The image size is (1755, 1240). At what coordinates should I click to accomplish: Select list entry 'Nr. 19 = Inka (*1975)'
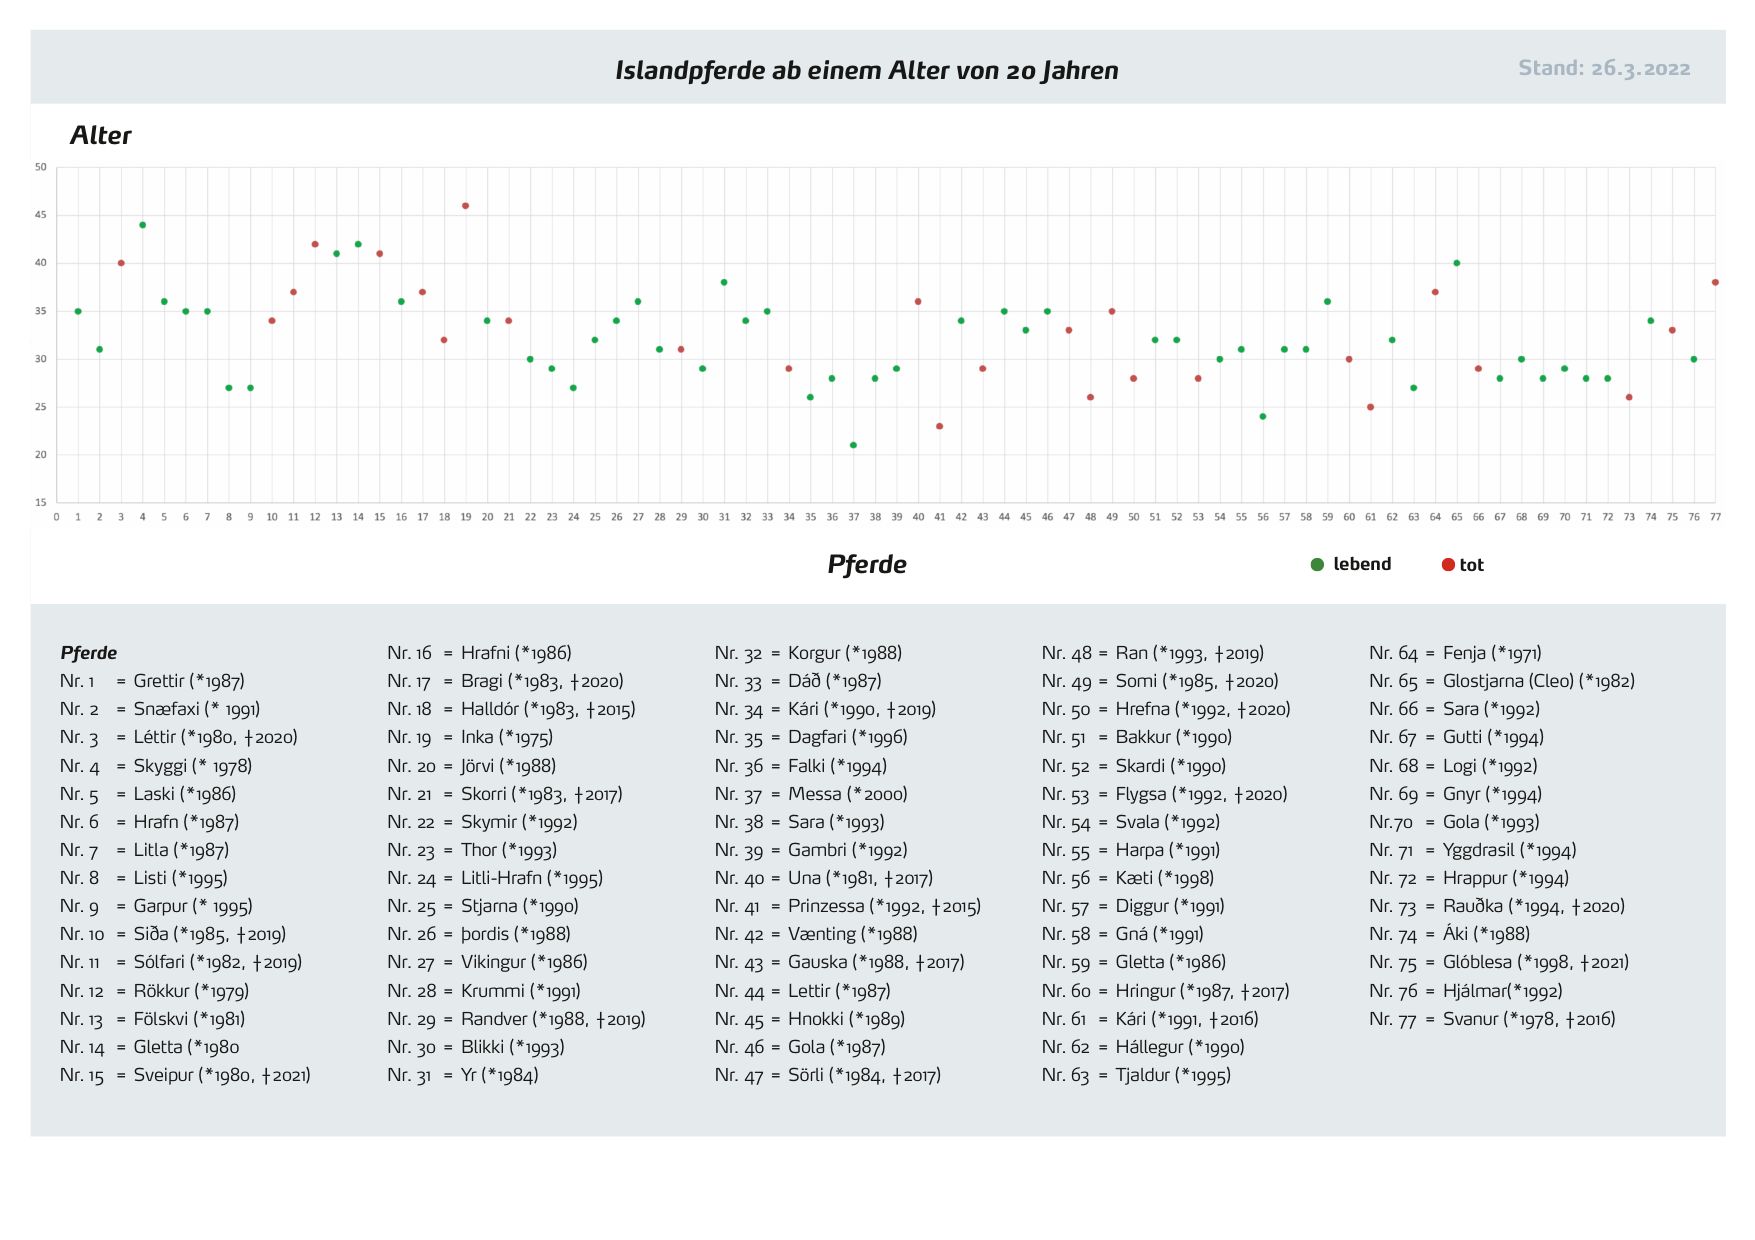(470, 738)
